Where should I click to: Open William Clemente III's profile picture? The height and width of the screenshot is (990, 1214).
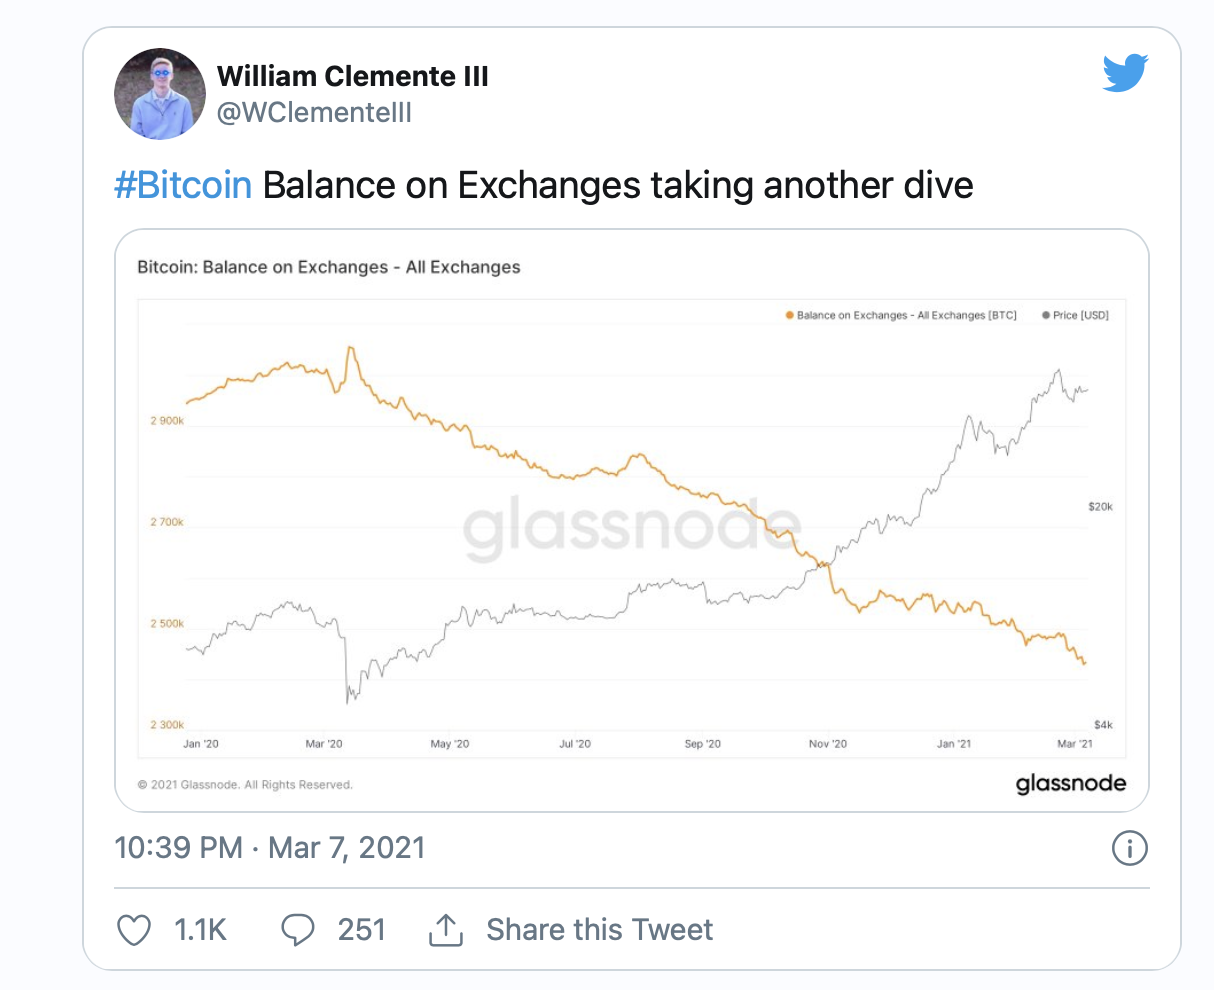point(160,93)
